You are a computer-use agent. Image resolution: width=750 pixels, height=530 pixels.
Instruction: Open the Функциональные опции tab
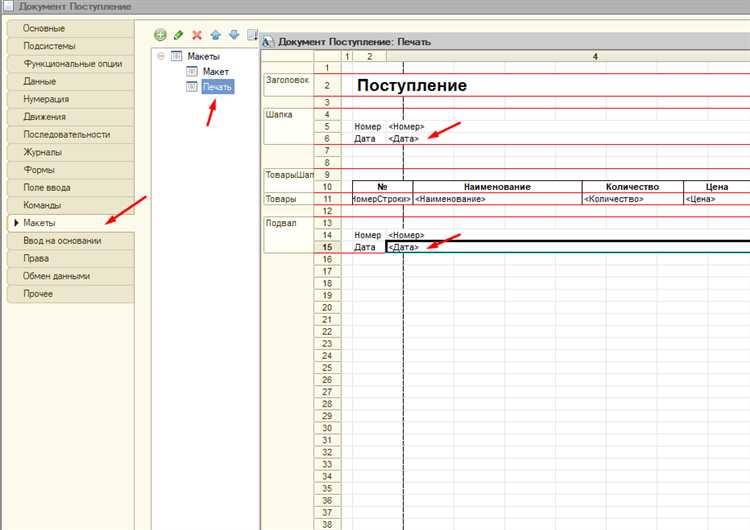click(71, 64)
